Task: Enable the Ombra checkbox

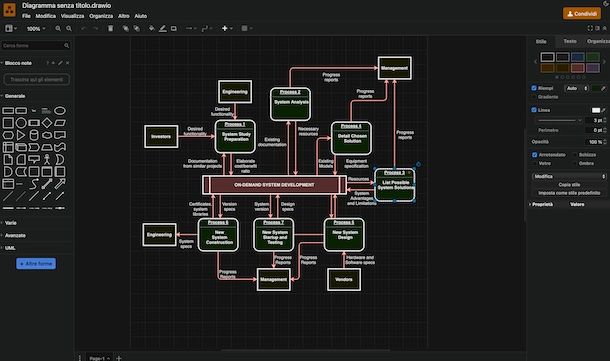Action: tap(575, 163)
